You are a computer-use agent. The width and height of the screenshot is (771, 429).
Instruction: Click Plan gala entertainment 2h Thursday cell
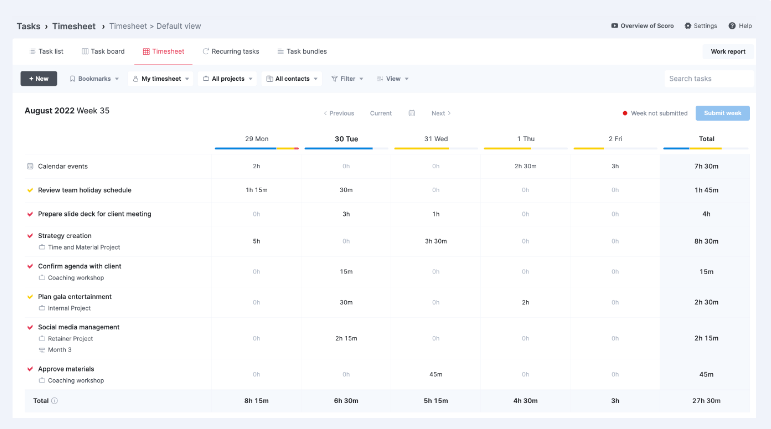pos(526,303)
